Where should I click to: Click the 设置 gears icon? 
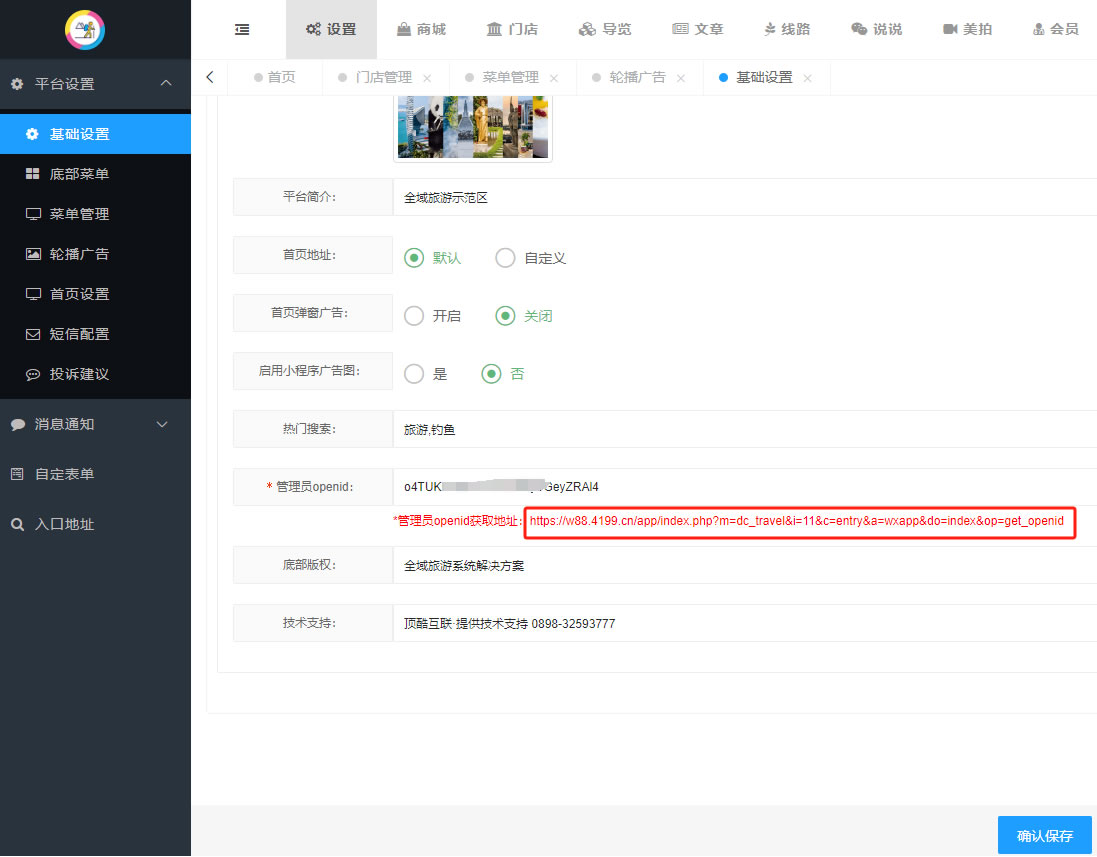point(313,29)
